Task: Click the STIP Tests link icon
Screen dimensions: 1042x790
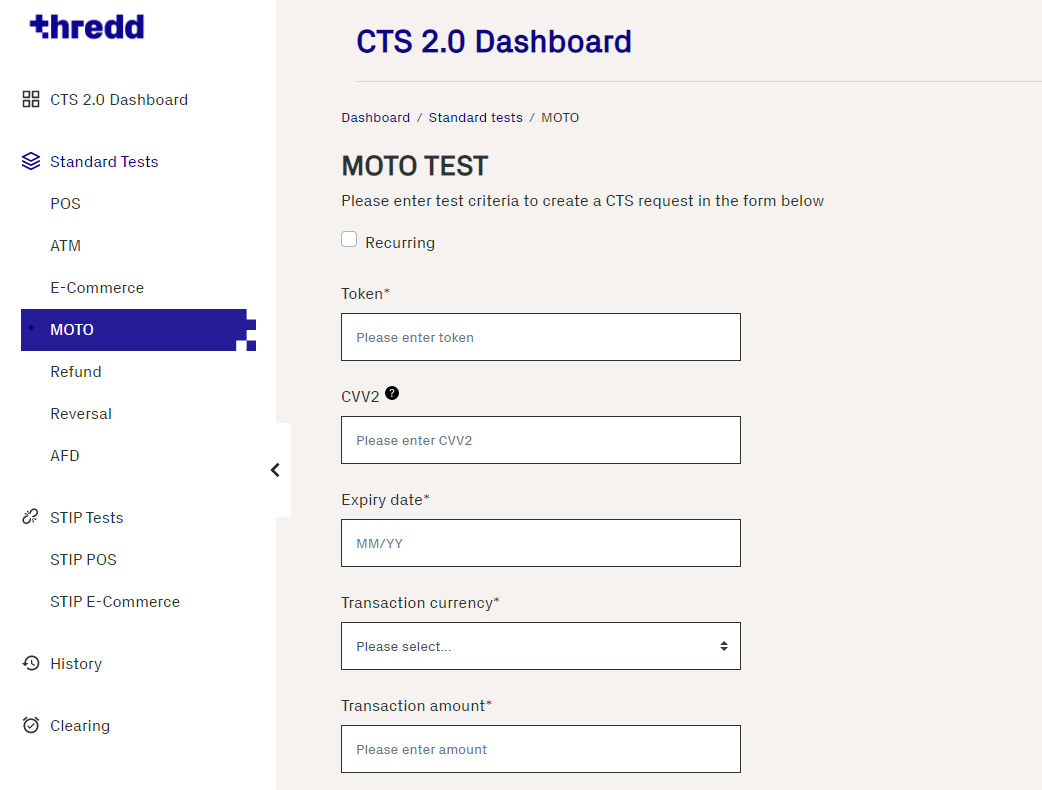Action: (x=31, y=518)
